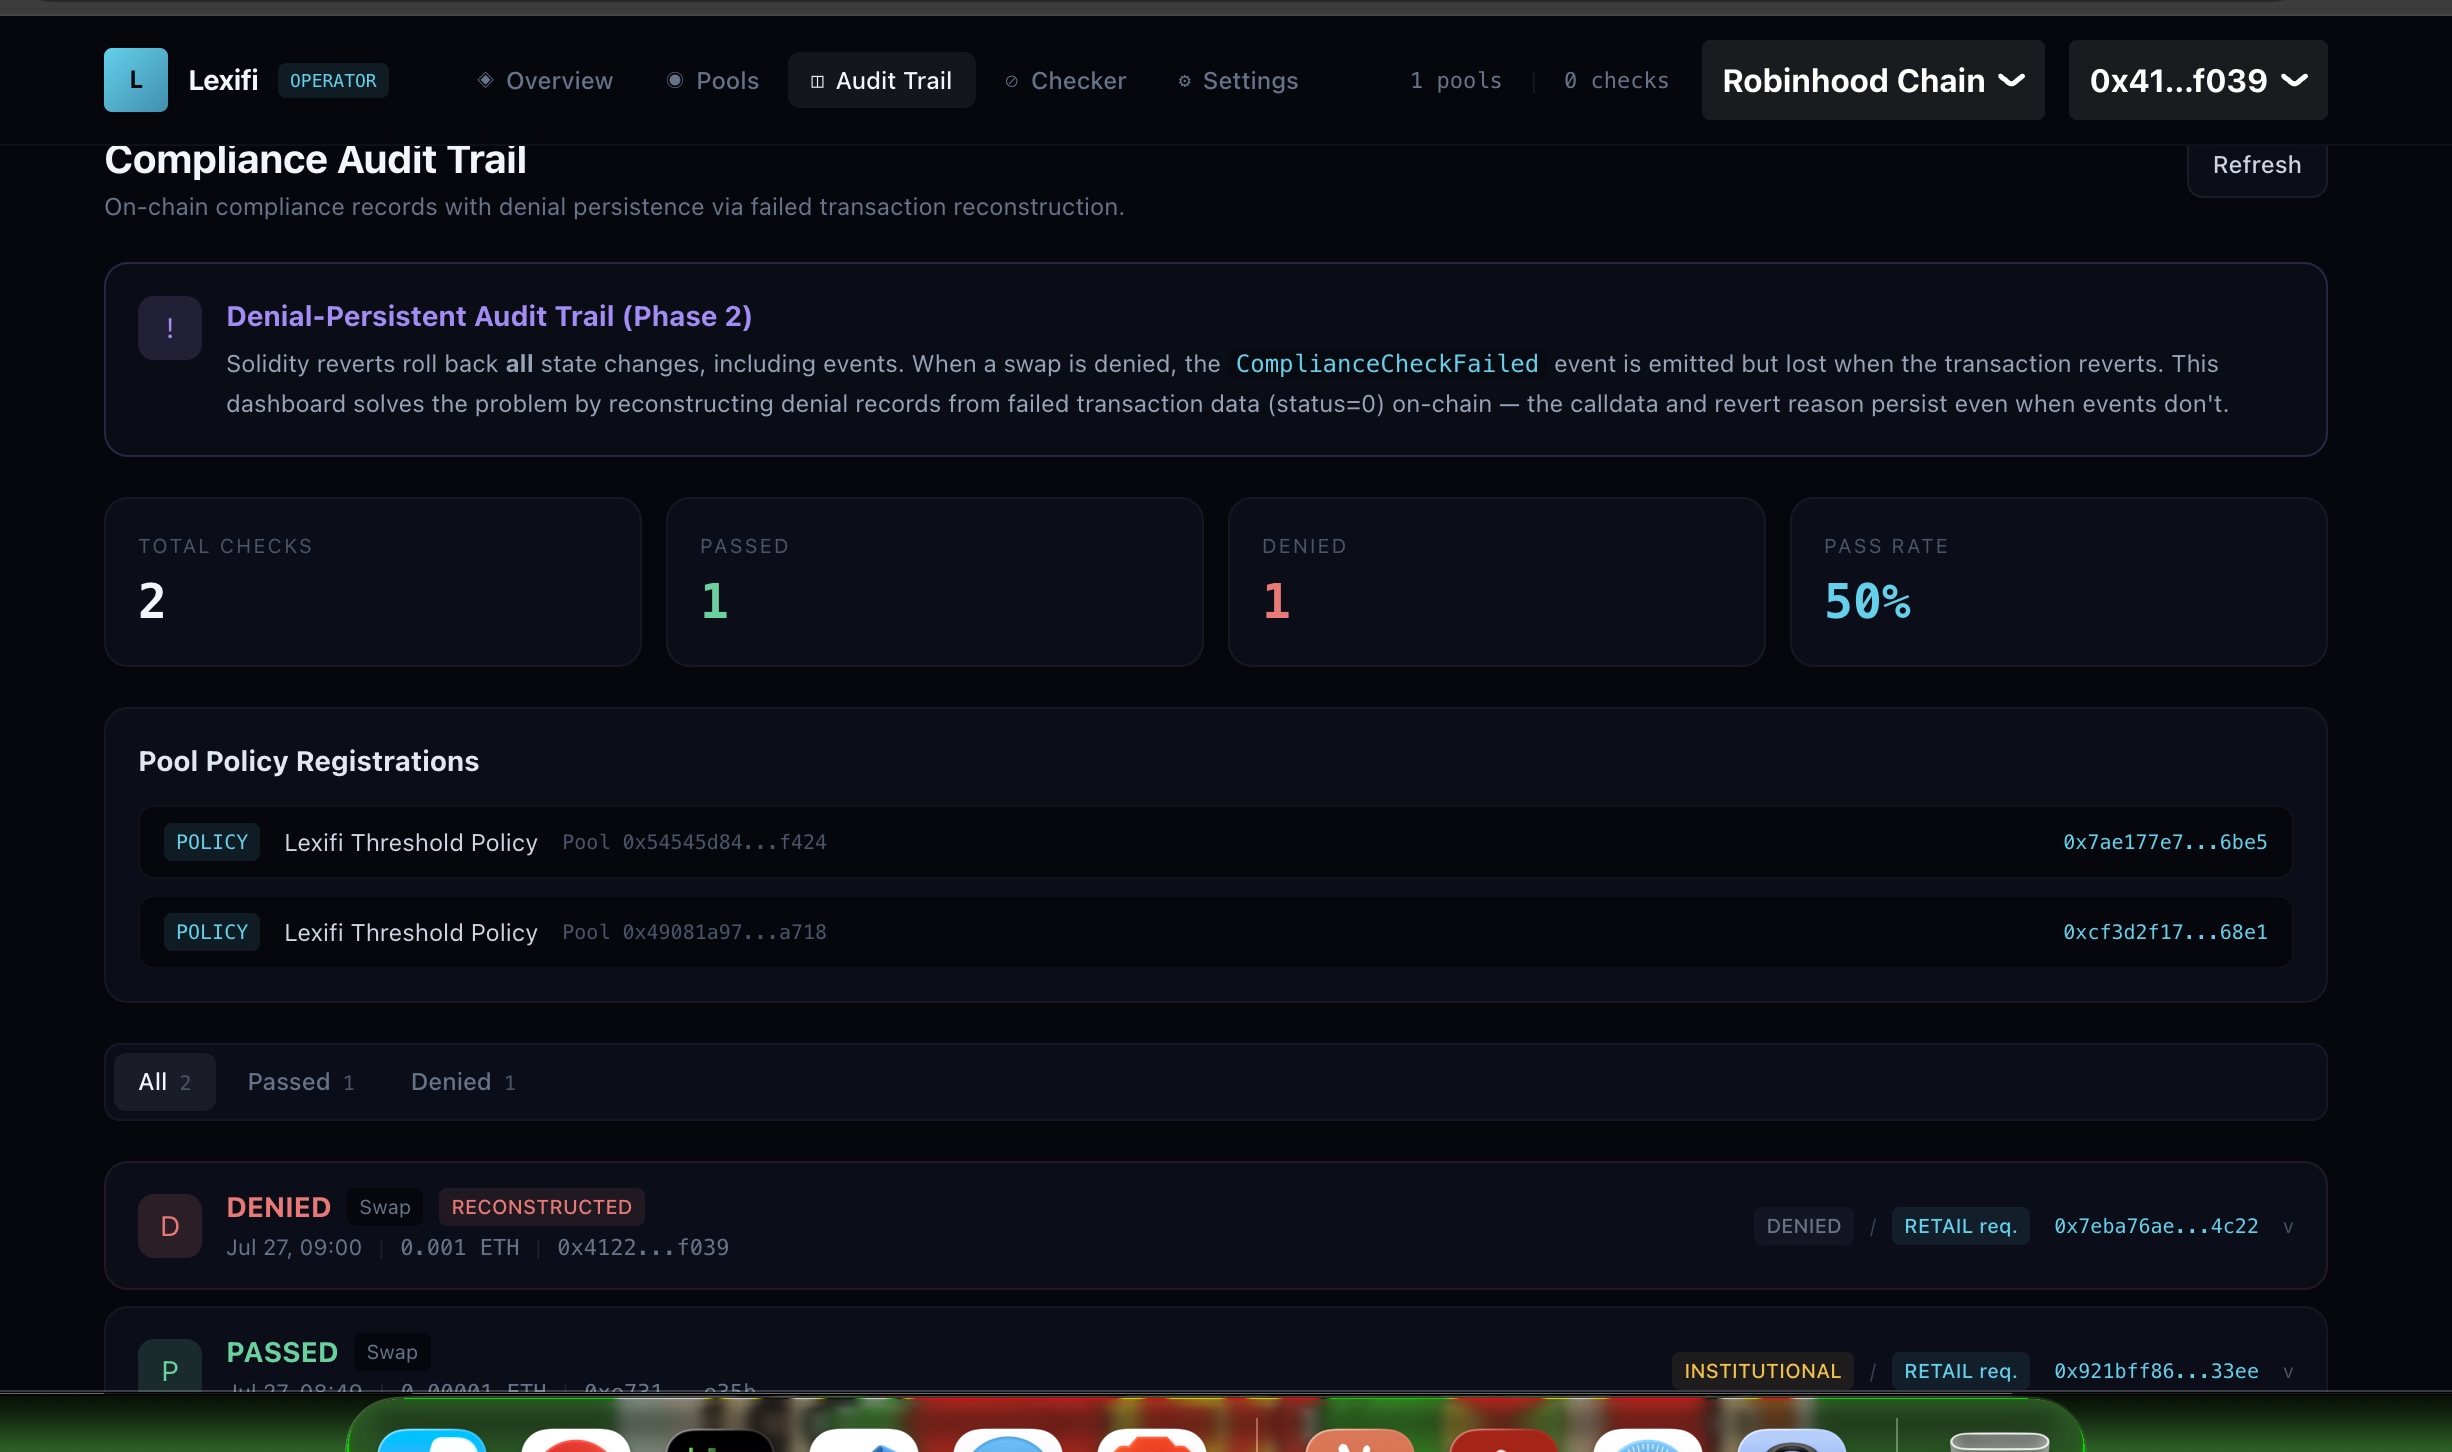Click policy name beside pool 0x49081a97...a718
2452x1452 pixels.
(411, 932)
